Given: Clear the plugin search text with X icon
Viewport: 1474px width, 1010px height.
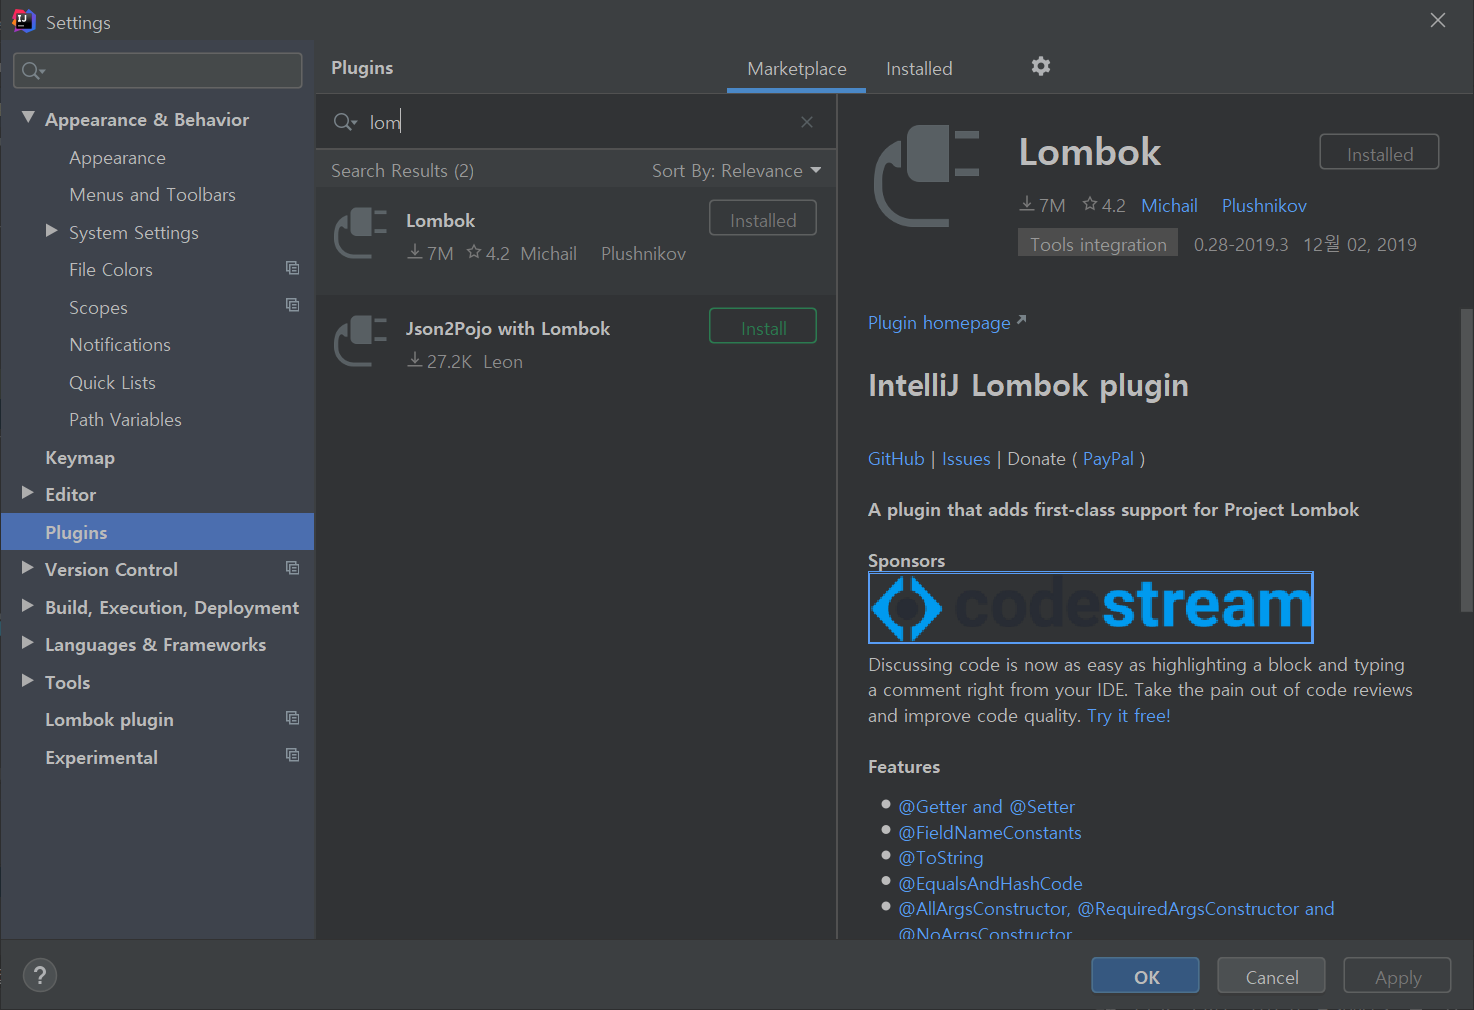Looking at the screenshot, I should tap(807, 122).
